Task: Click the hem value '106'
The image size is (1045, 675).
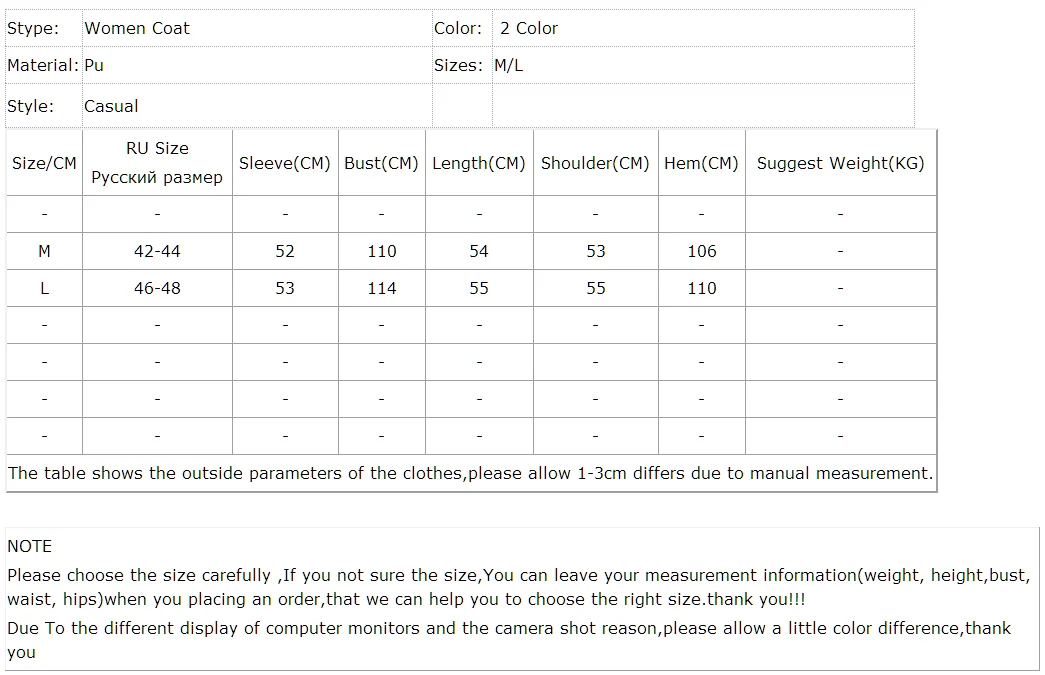Action: pos(702,251)
